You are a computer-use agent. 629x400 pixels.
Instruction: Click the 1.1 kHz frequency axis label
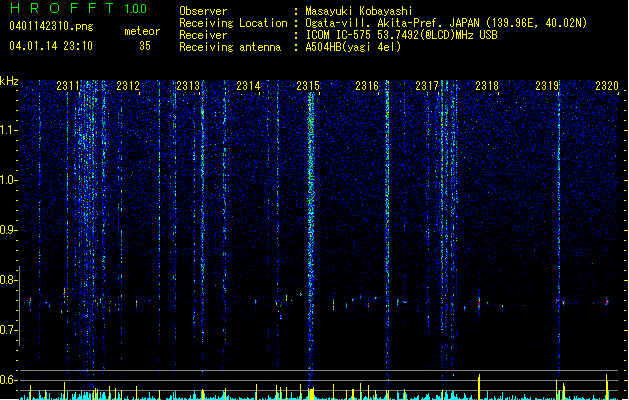point(9,130)
